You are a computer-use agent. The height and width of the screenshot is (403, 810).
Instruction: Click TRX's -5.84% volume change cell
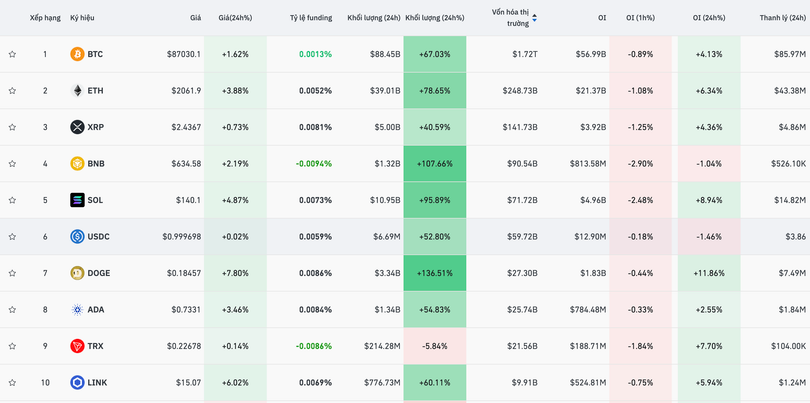coord(434,346)
